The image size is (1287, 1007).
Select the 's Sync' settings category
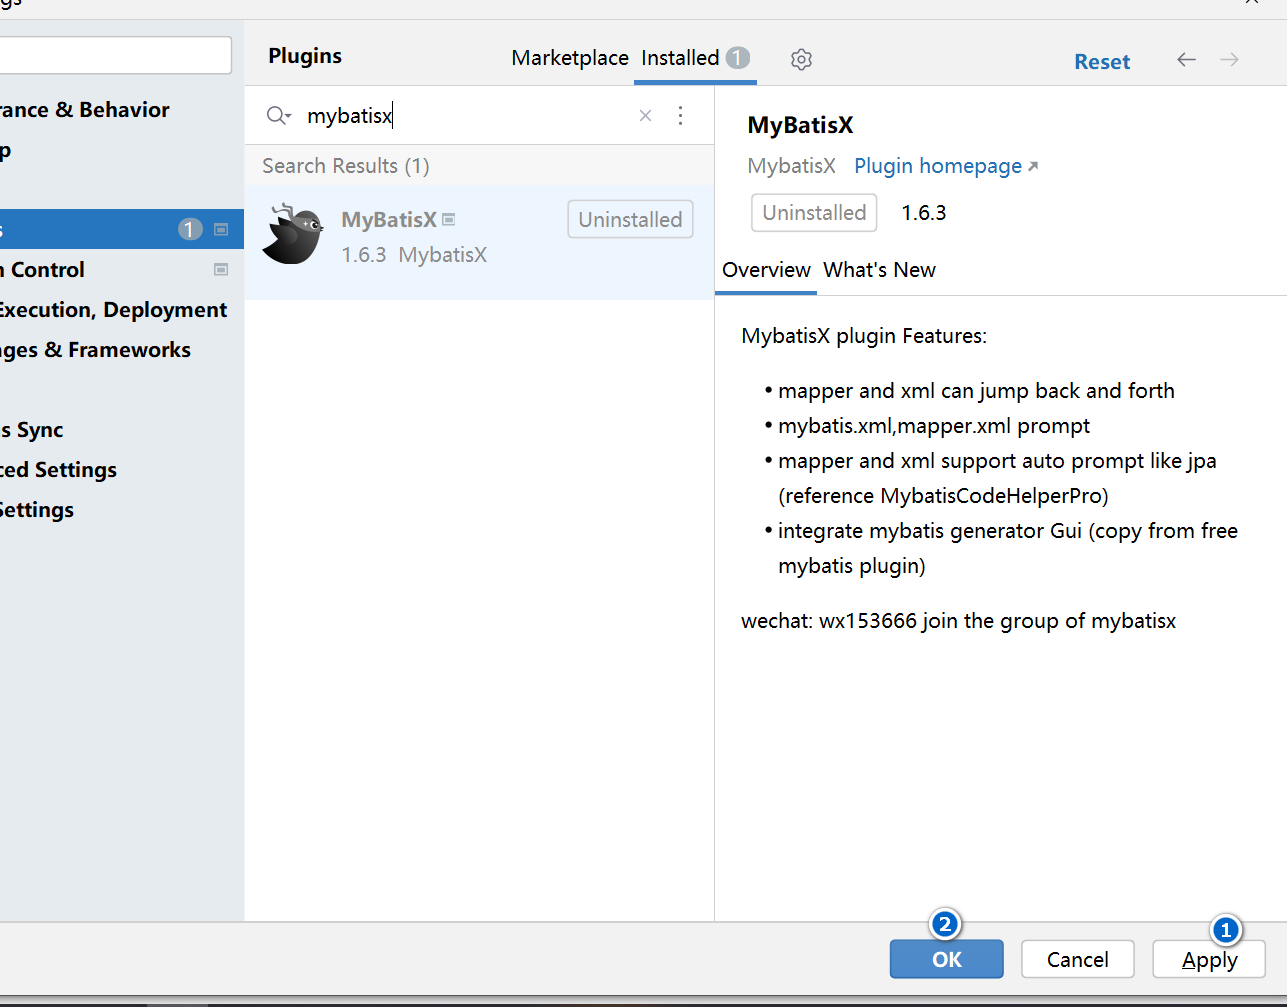(31, 430)
